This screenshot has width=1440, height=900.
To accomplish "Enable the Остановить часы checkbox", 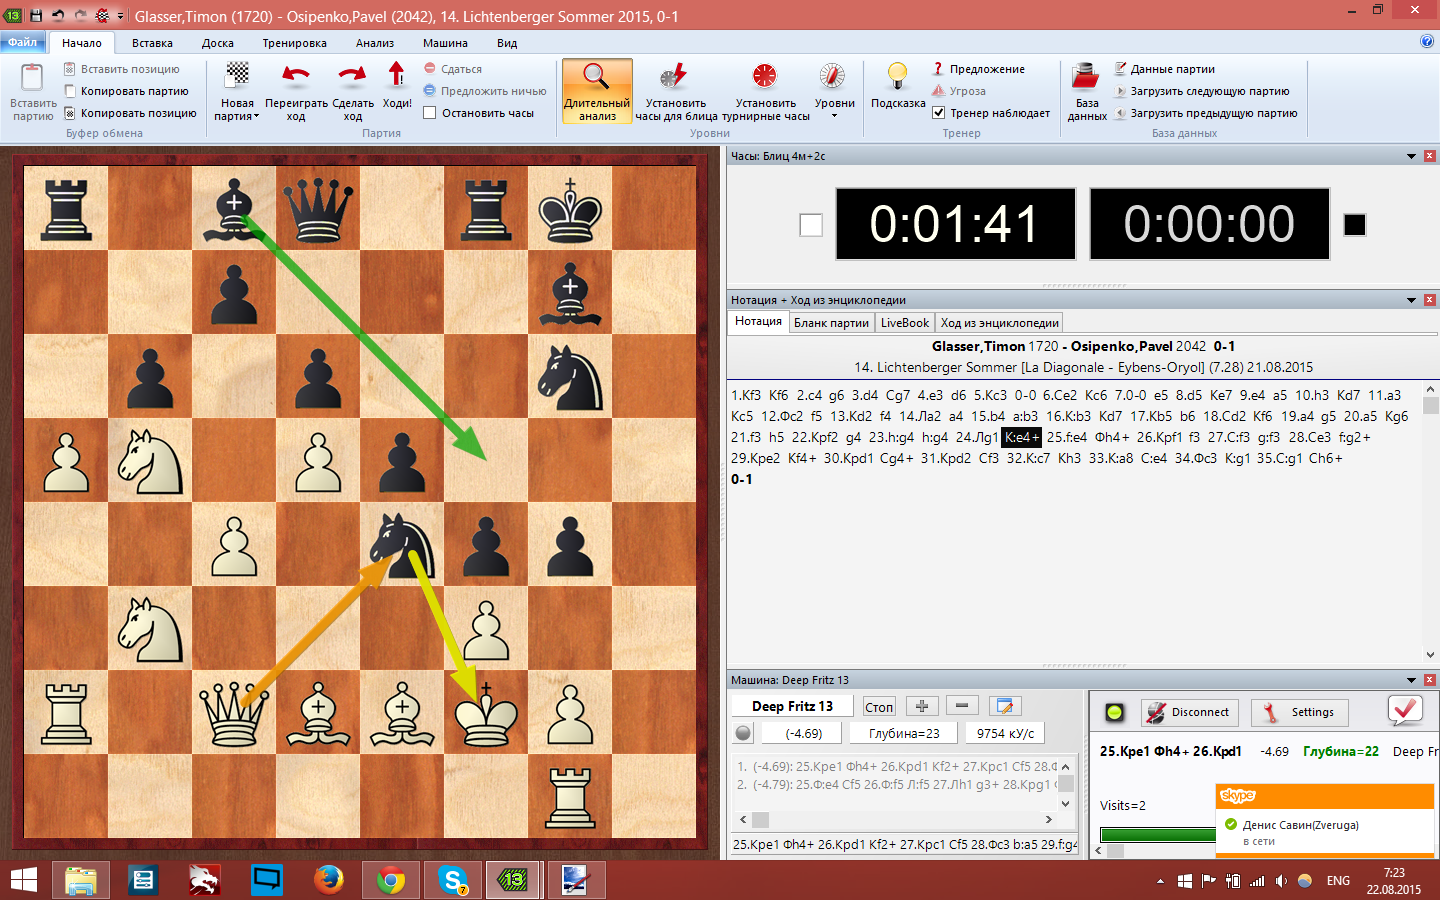I will 430,113.
